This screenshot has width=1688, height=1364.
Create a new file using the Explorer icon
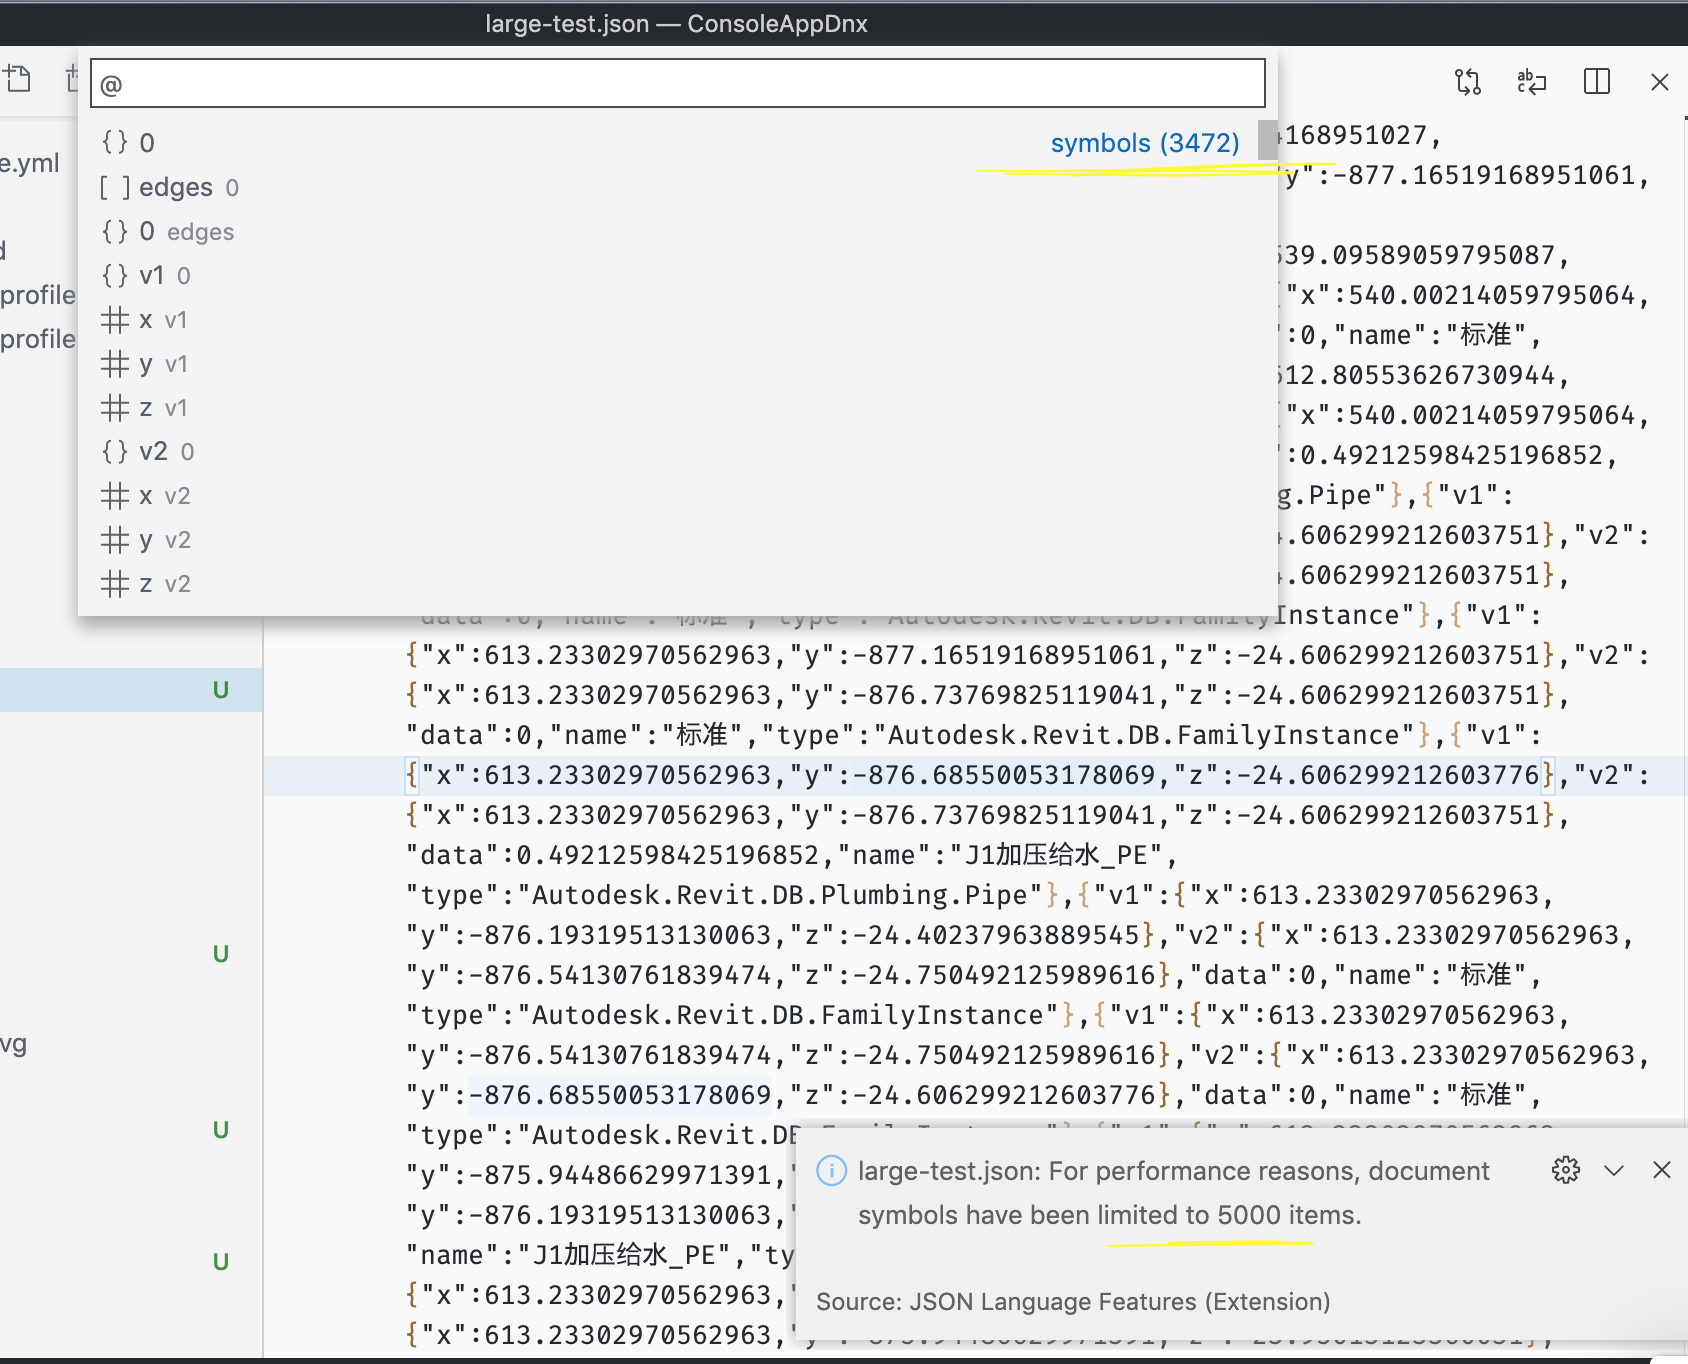click(18, 78)
